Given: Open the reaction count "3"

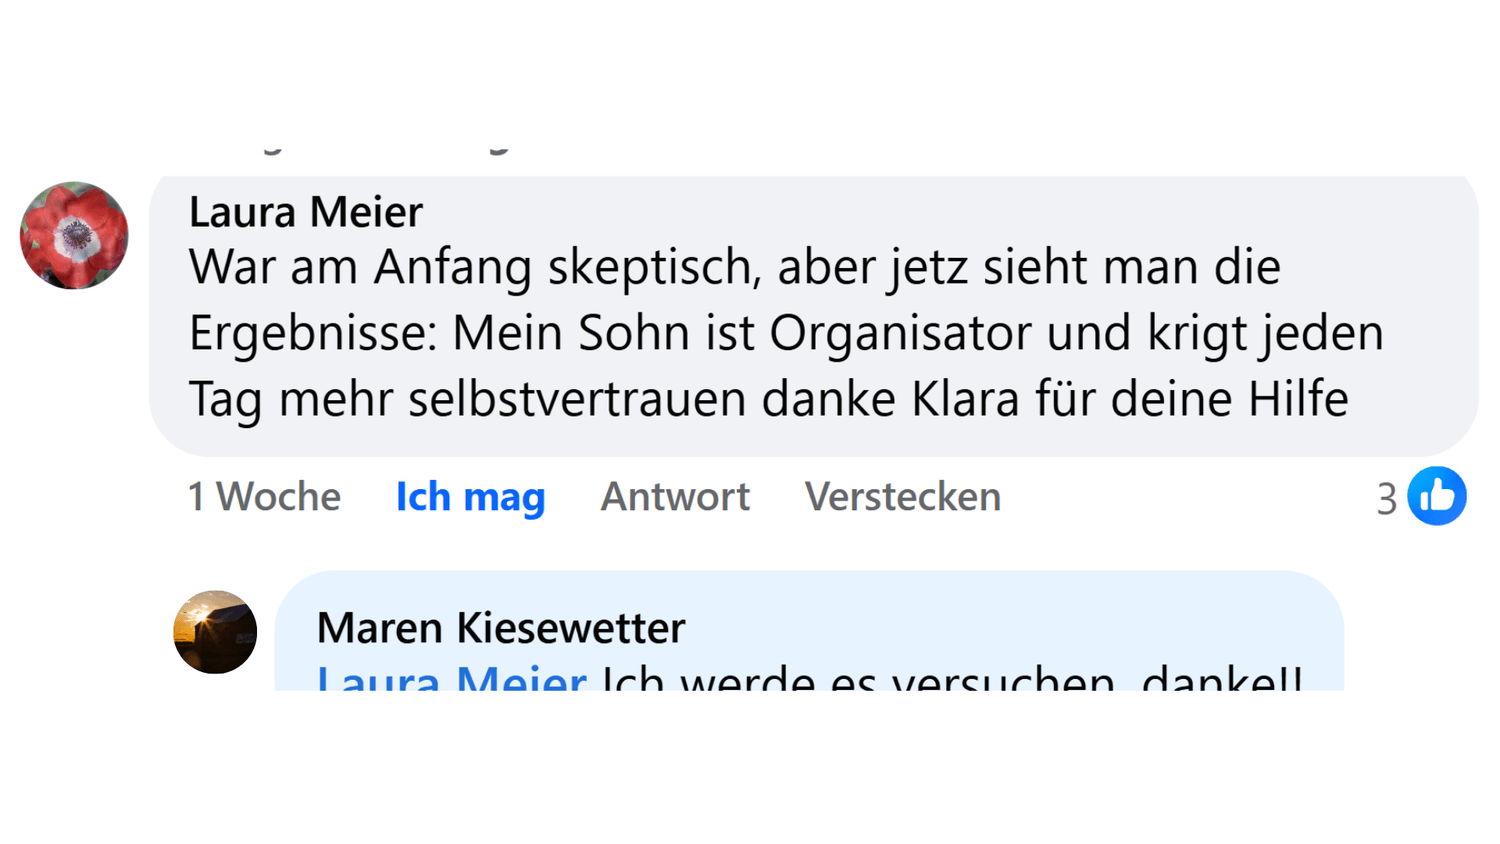Looking at the screenshot, I should click(1386, 498).
